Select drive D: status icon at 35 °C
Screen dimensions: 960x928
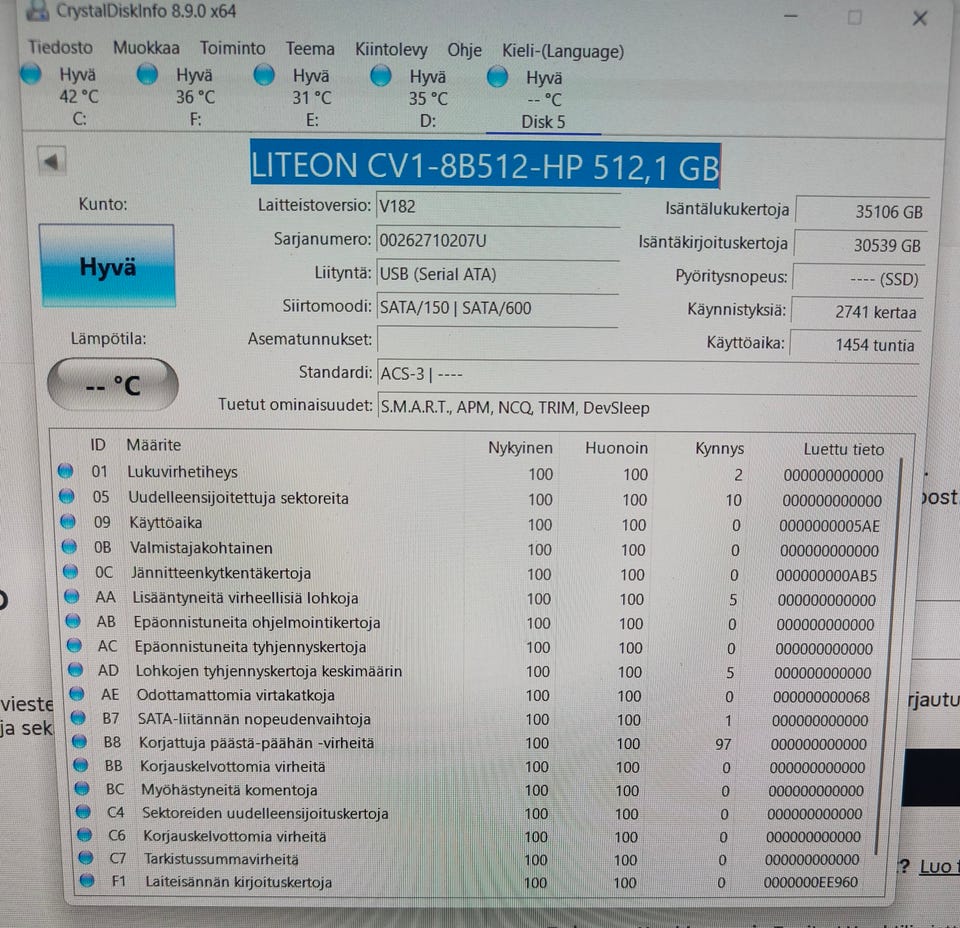coord(381,77)
